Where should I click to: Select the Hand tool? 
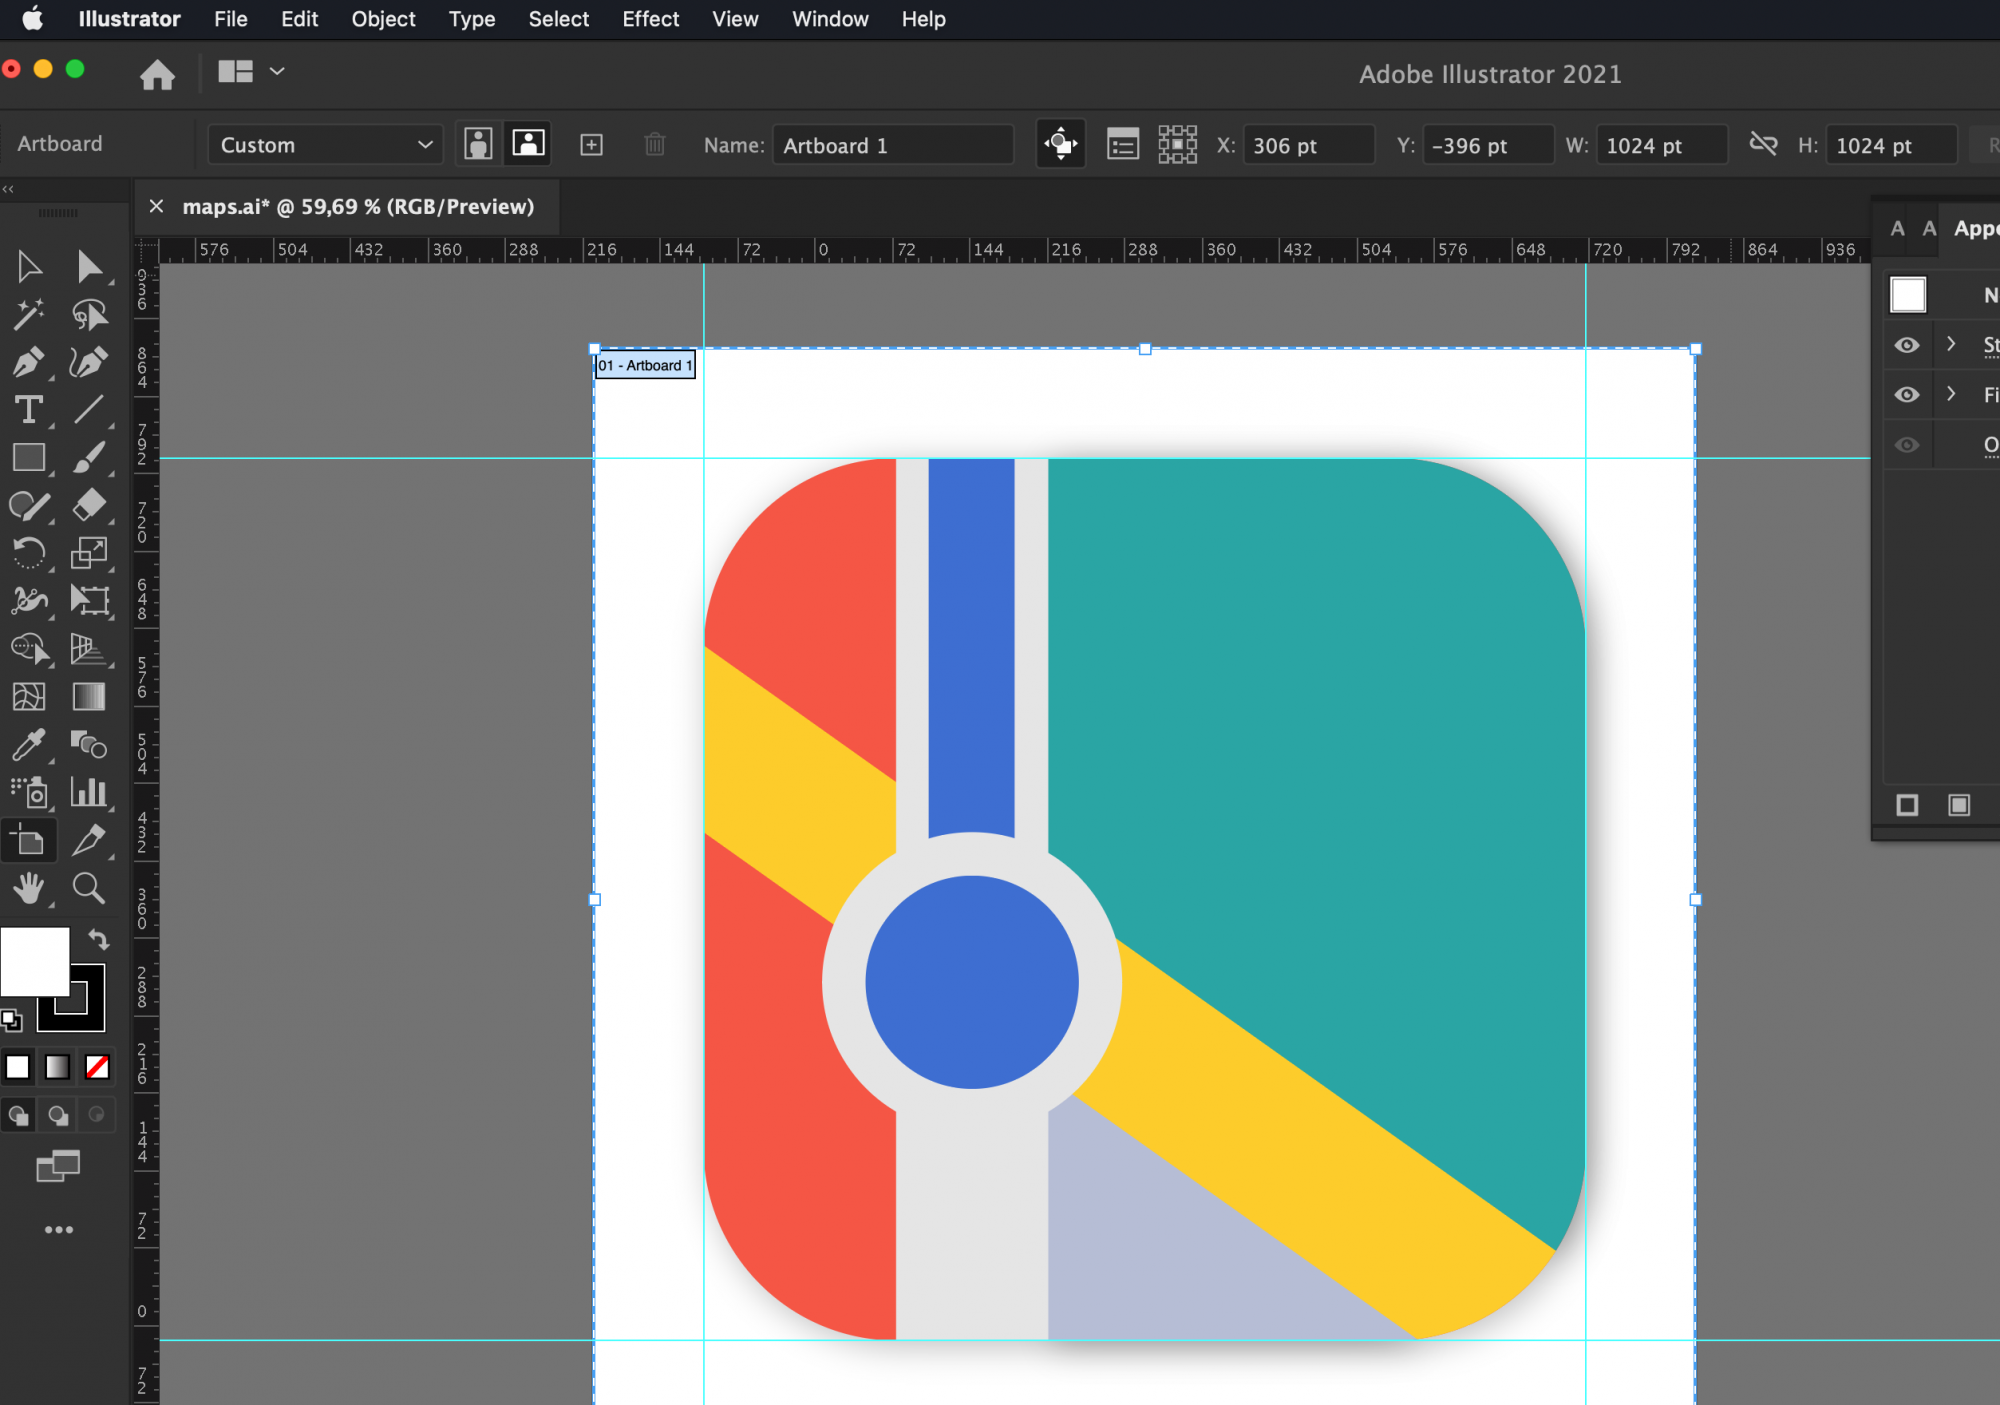[29, 888]
